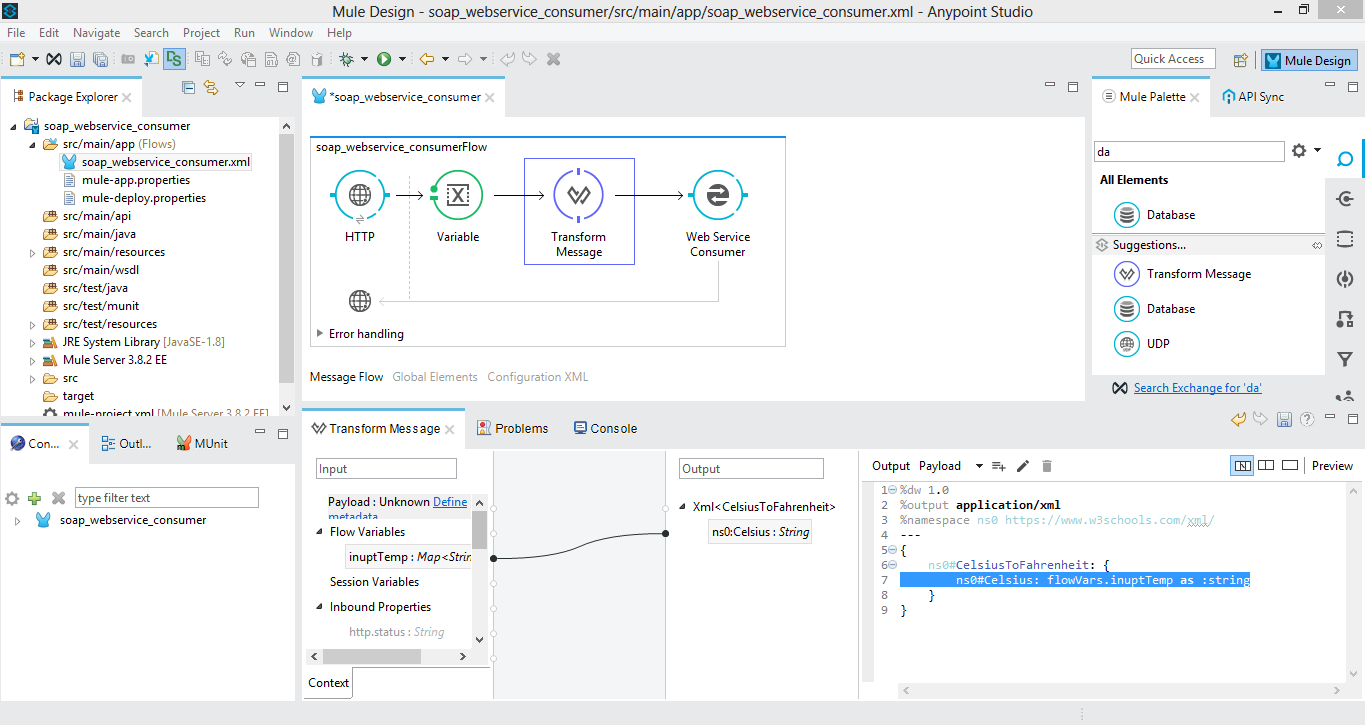Click the Variable component in flow
The height and width of the screenshot is (725, 1365).
click(458, 196)
